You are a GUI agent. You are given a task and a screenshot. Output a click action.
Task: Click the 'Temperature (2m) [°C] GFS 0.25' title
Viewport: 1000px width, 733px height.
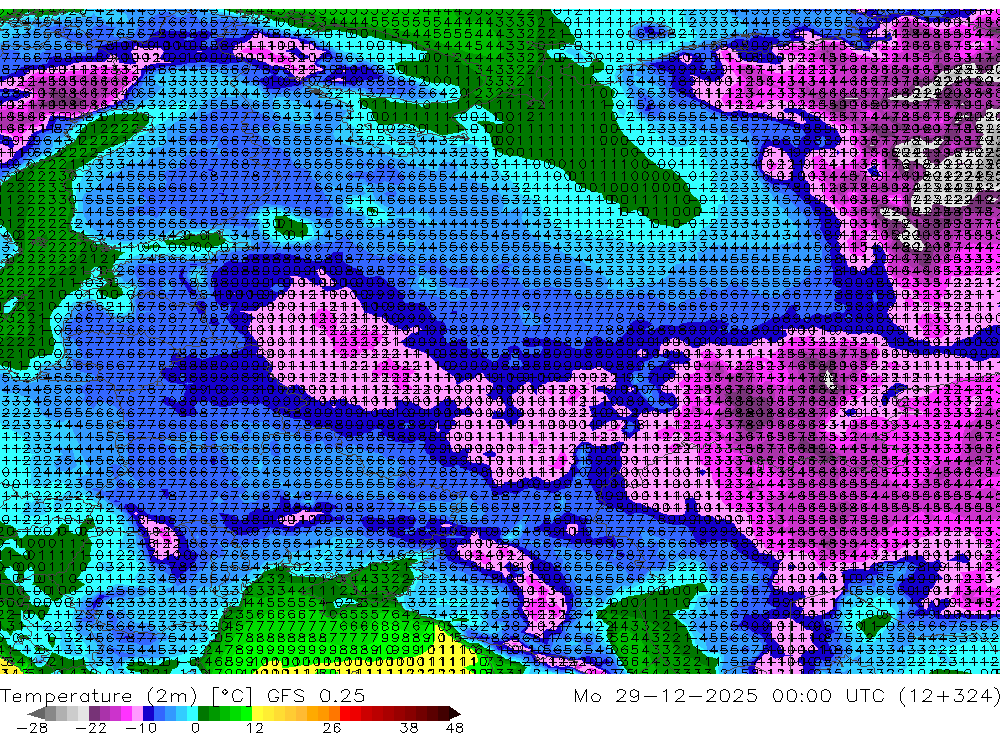[x=182, y=696]
